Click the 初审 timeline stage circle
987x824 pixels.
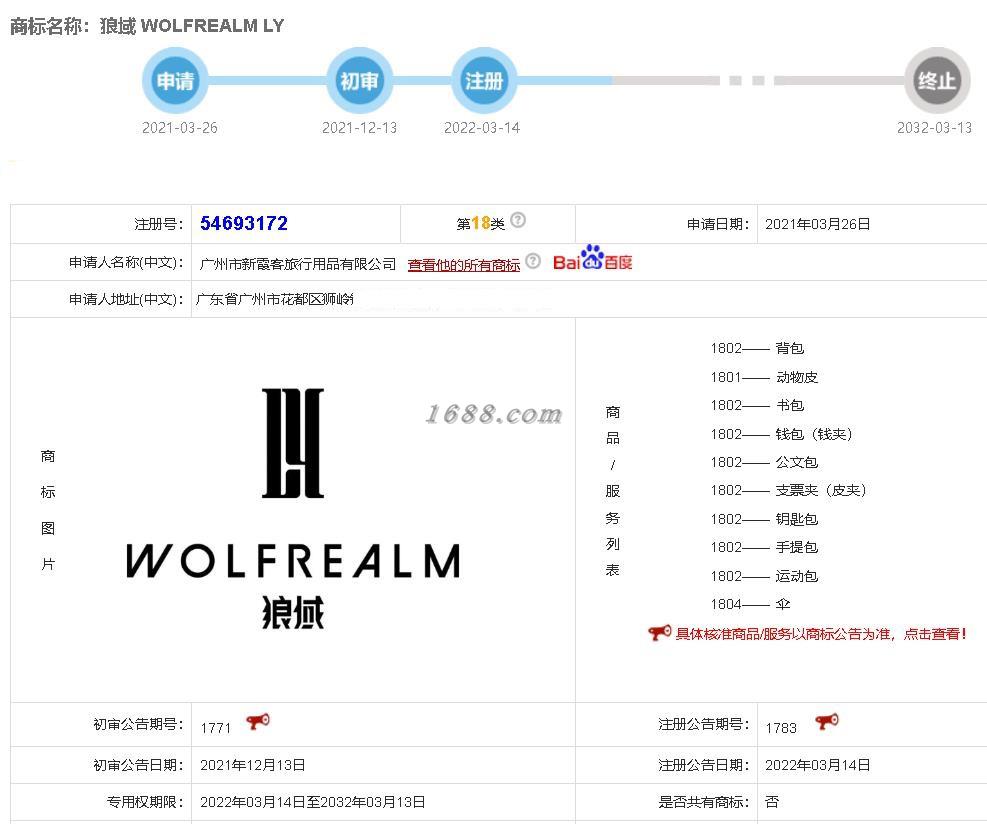tap(359, 81)
